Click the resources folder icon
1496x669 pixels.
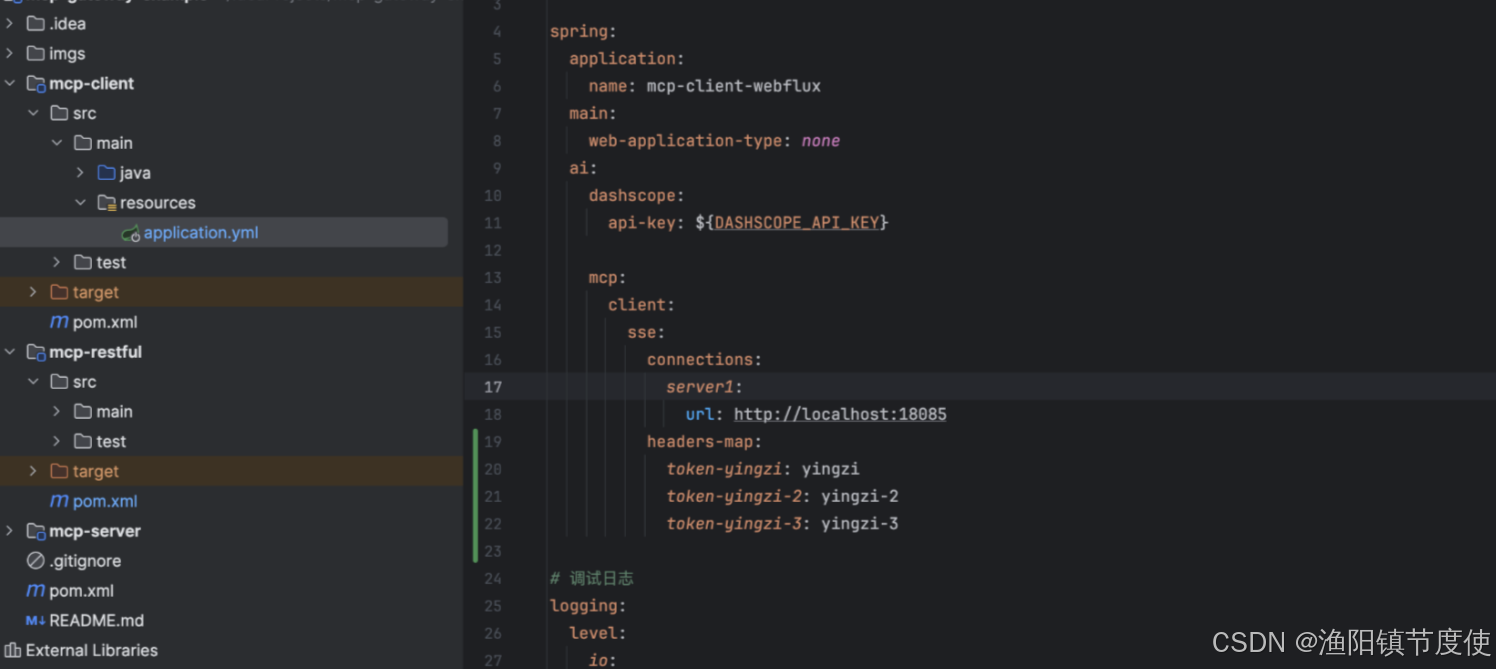(x=107, y=202)
